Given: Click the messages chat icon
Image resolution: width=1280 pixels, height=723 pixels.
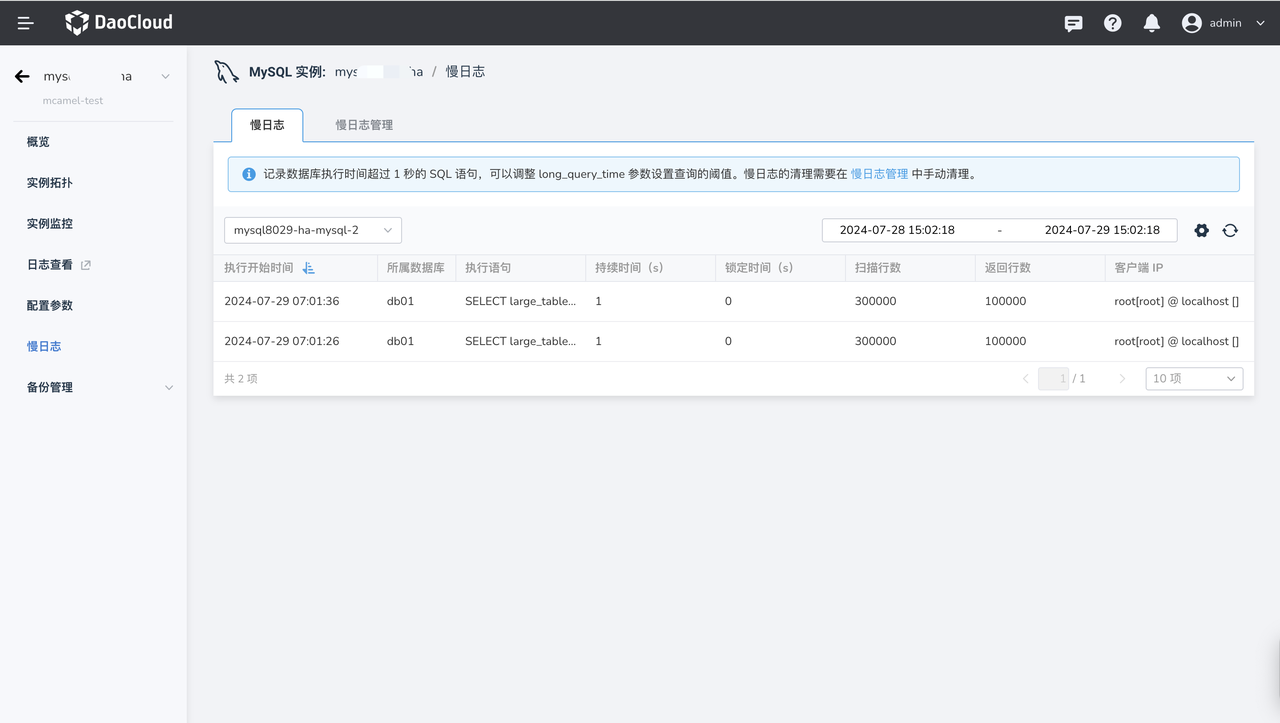Looking at the screenshot, I should click(x=1073, y=23).
